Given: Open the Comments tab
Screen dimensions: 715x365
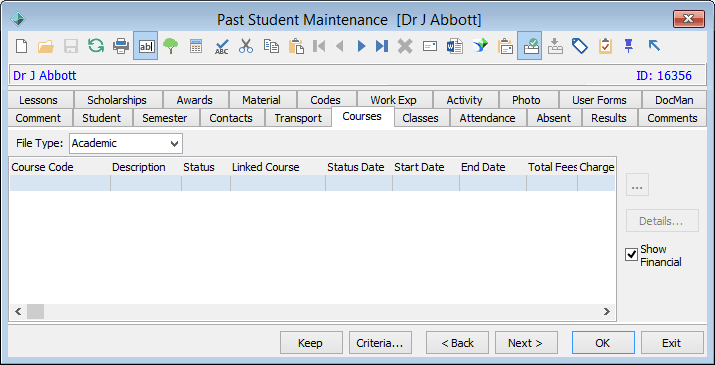Looking at the screenshot, I should [x=672, y=118].
